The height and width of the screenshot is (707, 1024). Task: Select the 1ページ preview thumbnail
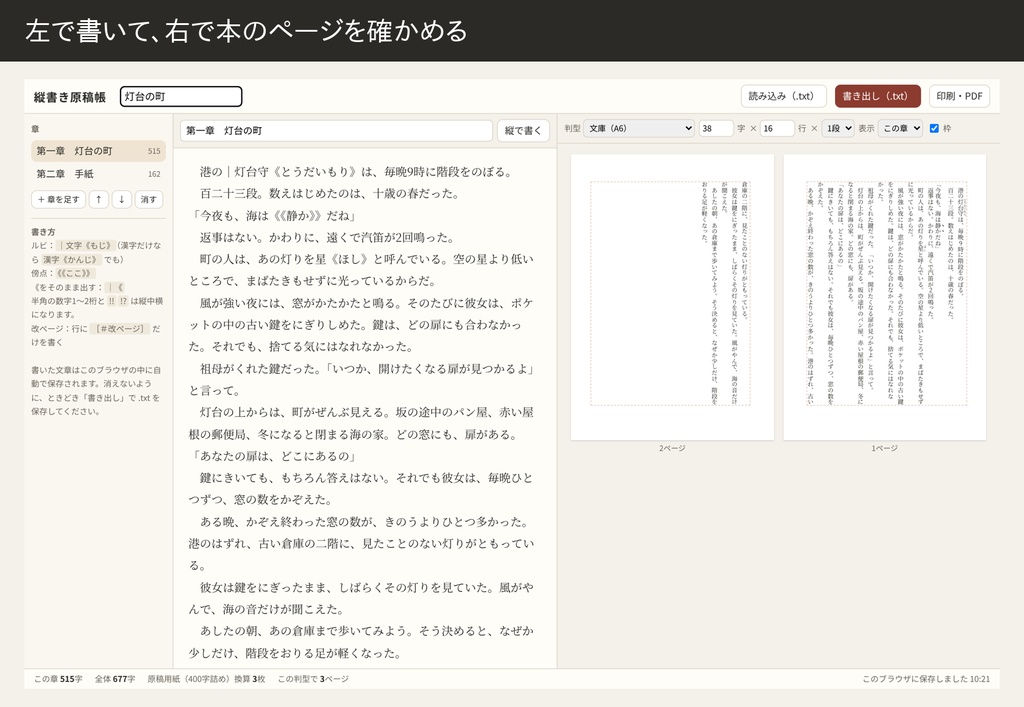(884, 297)
